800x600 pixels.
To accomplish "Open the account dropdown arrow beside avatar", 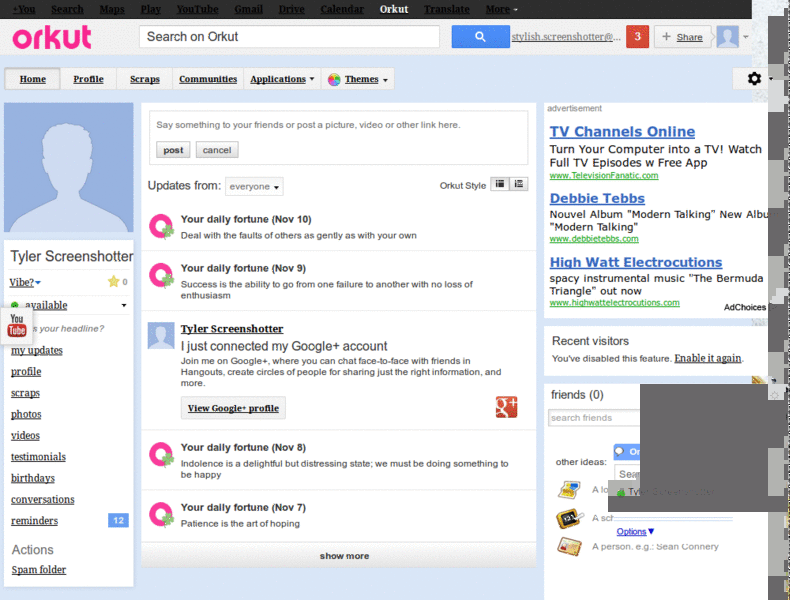I will tap(746, 37).
